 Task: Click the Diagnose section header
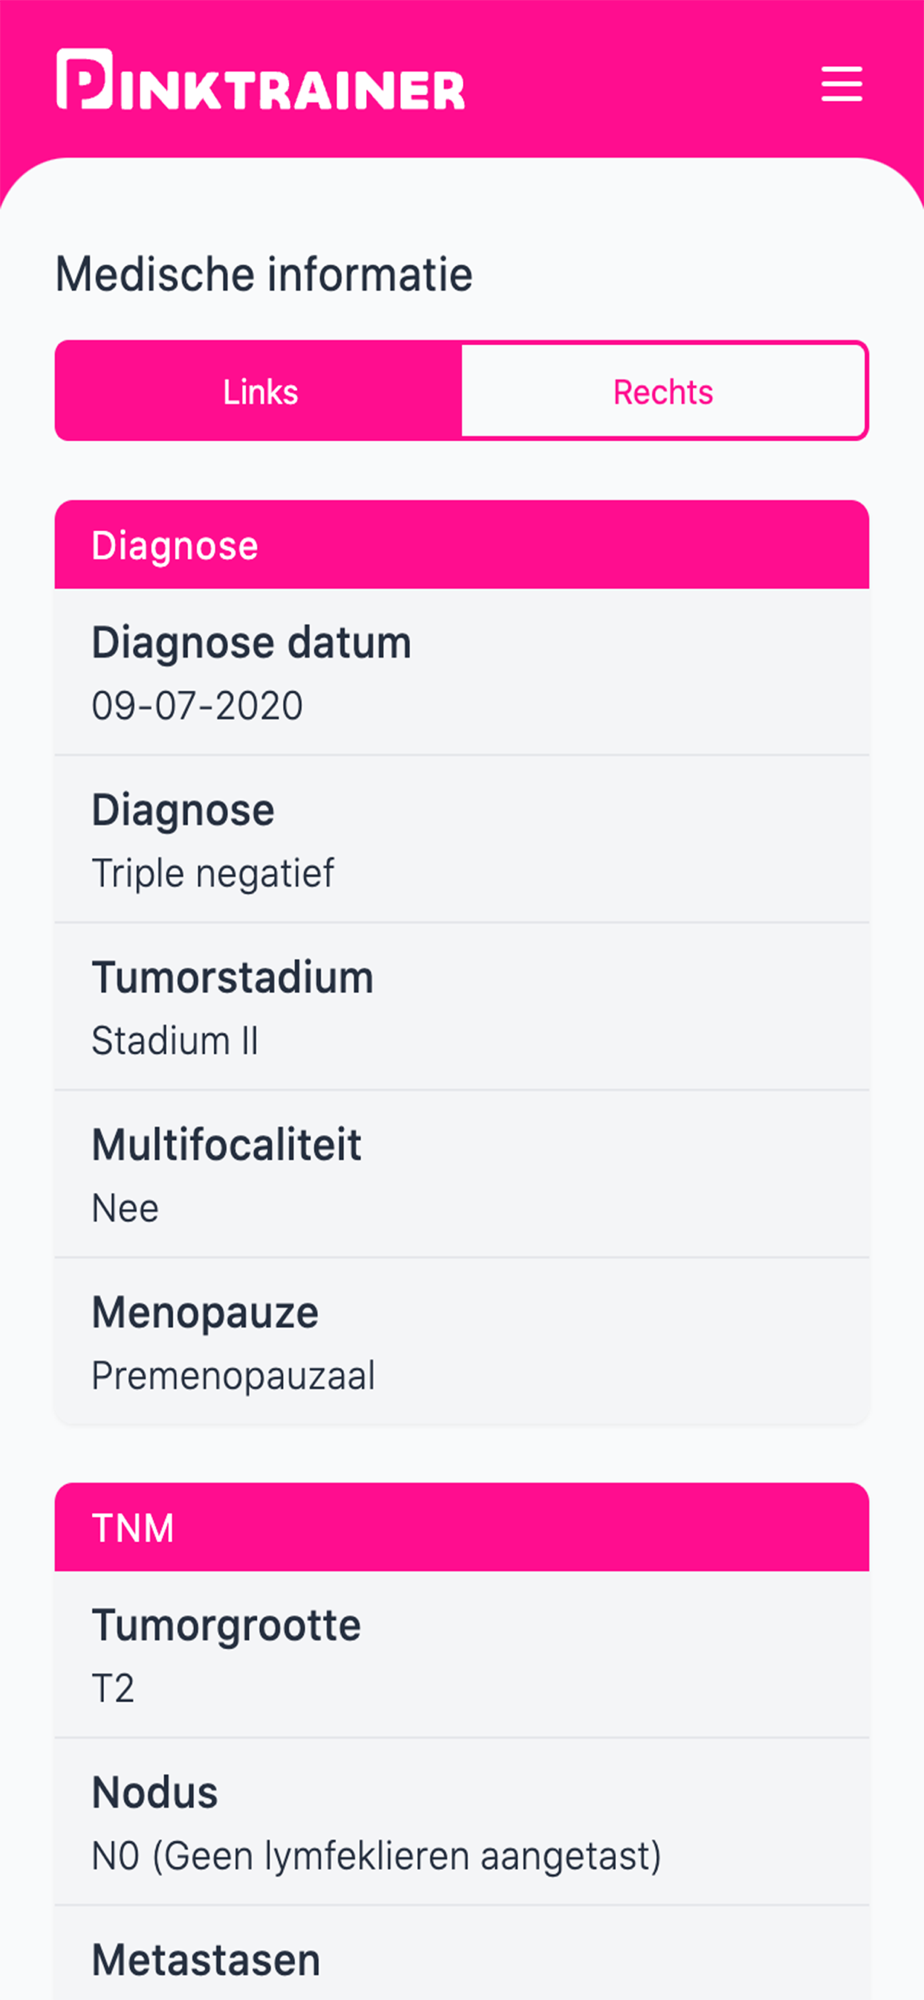point(462,545)
